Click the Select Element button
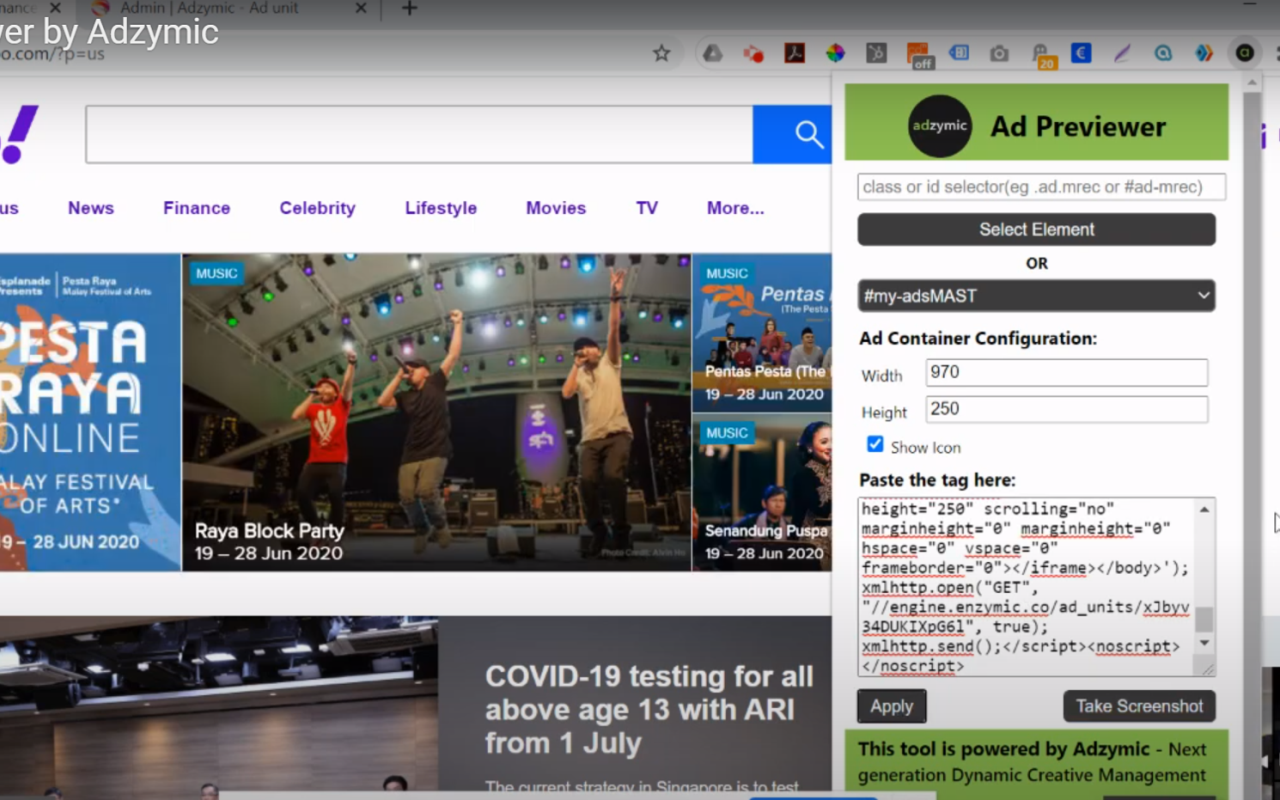Screen dimensions: 1280x800 (x=1036, y=229)
